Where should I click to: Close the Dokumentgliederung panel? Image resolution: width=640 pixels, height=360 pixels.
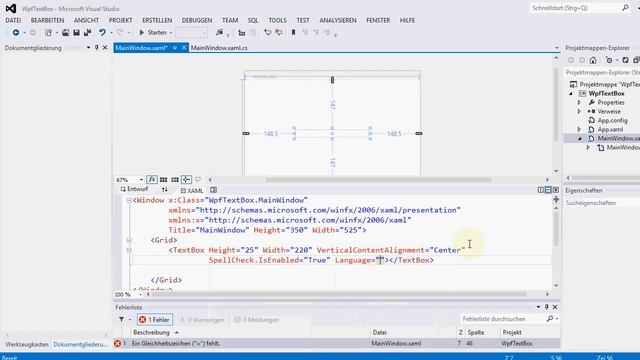point(105,48)
